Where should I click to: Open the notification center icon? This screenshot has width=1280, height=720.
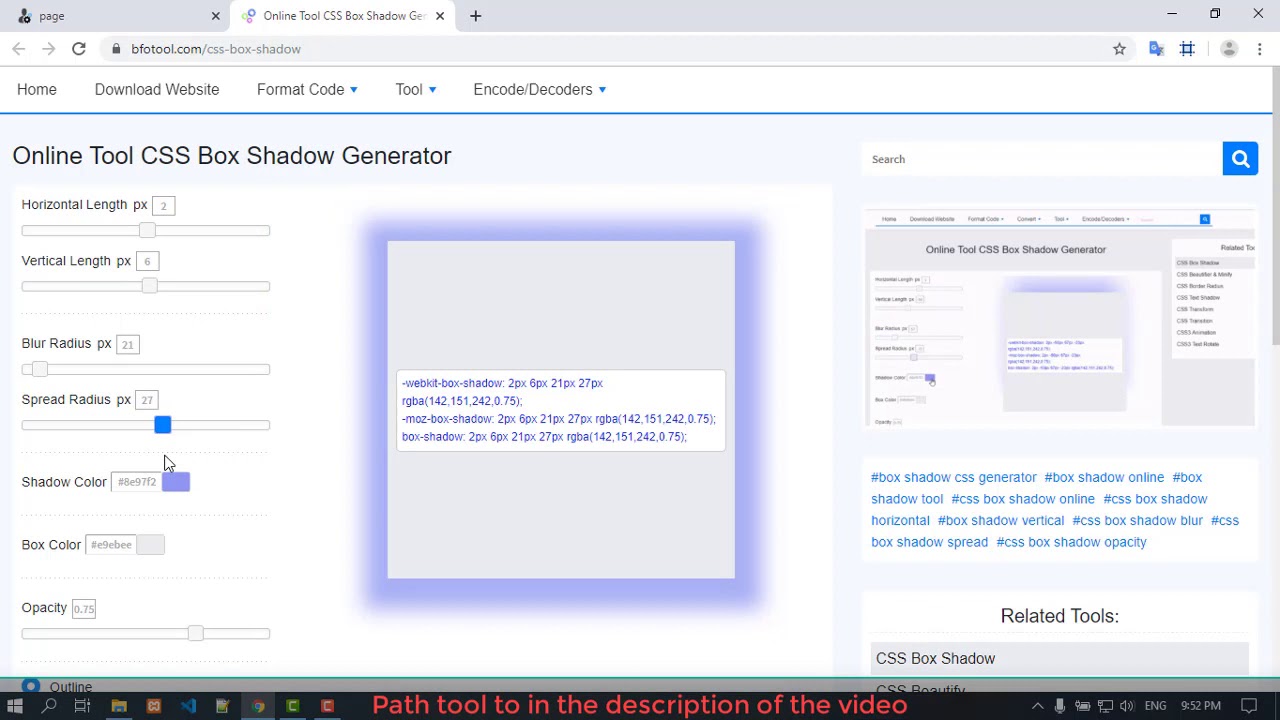pyautogui.click(x=1249, y=706)
